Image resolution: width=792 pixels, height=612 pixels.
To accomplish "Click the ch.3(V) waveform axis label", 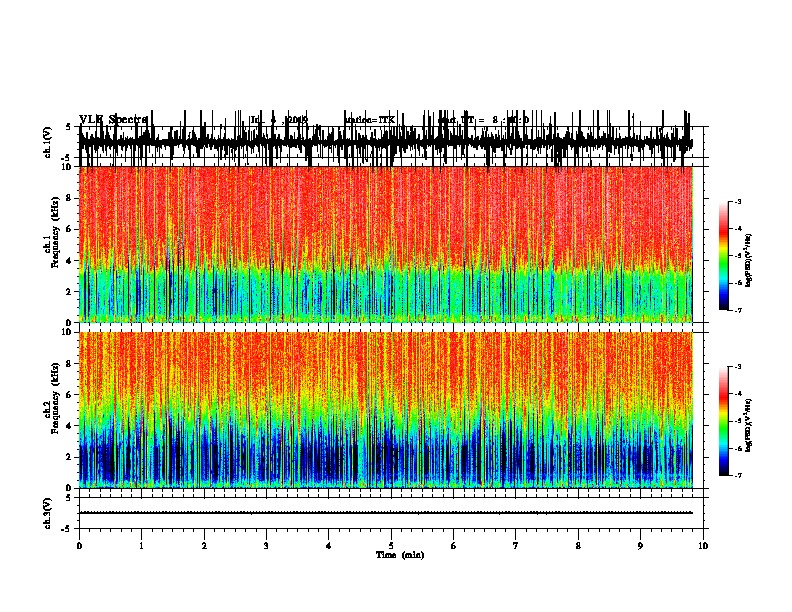I will [x=48, y=513].
